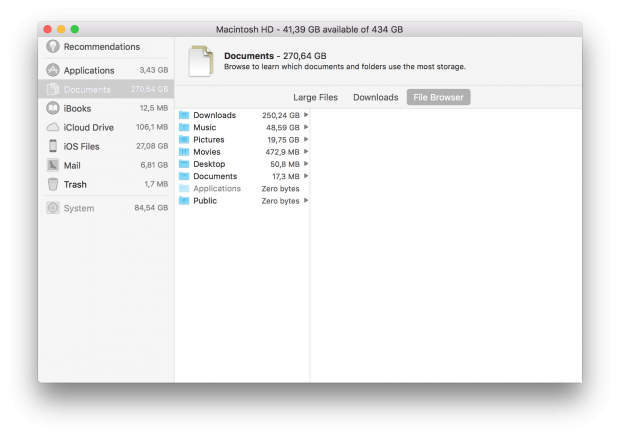Click the dimmed Applications folder icon
The width and height of the screenshot is (620, 437).
coord(184,189)
